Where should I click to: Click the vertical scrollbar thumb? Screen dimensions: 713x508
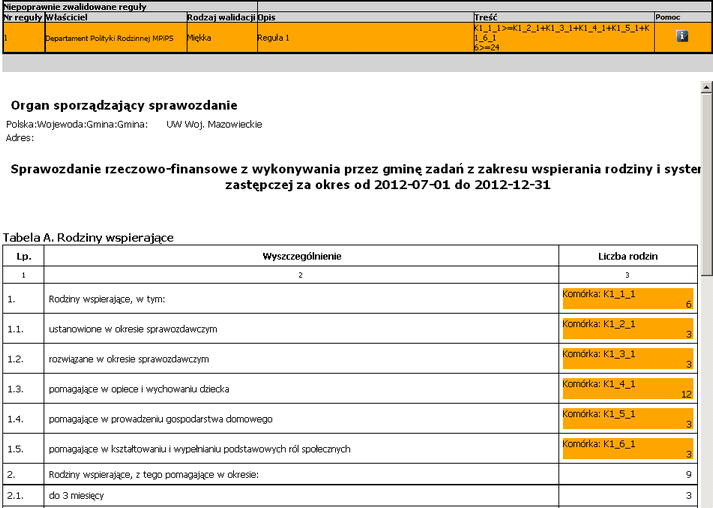(706, 180)
